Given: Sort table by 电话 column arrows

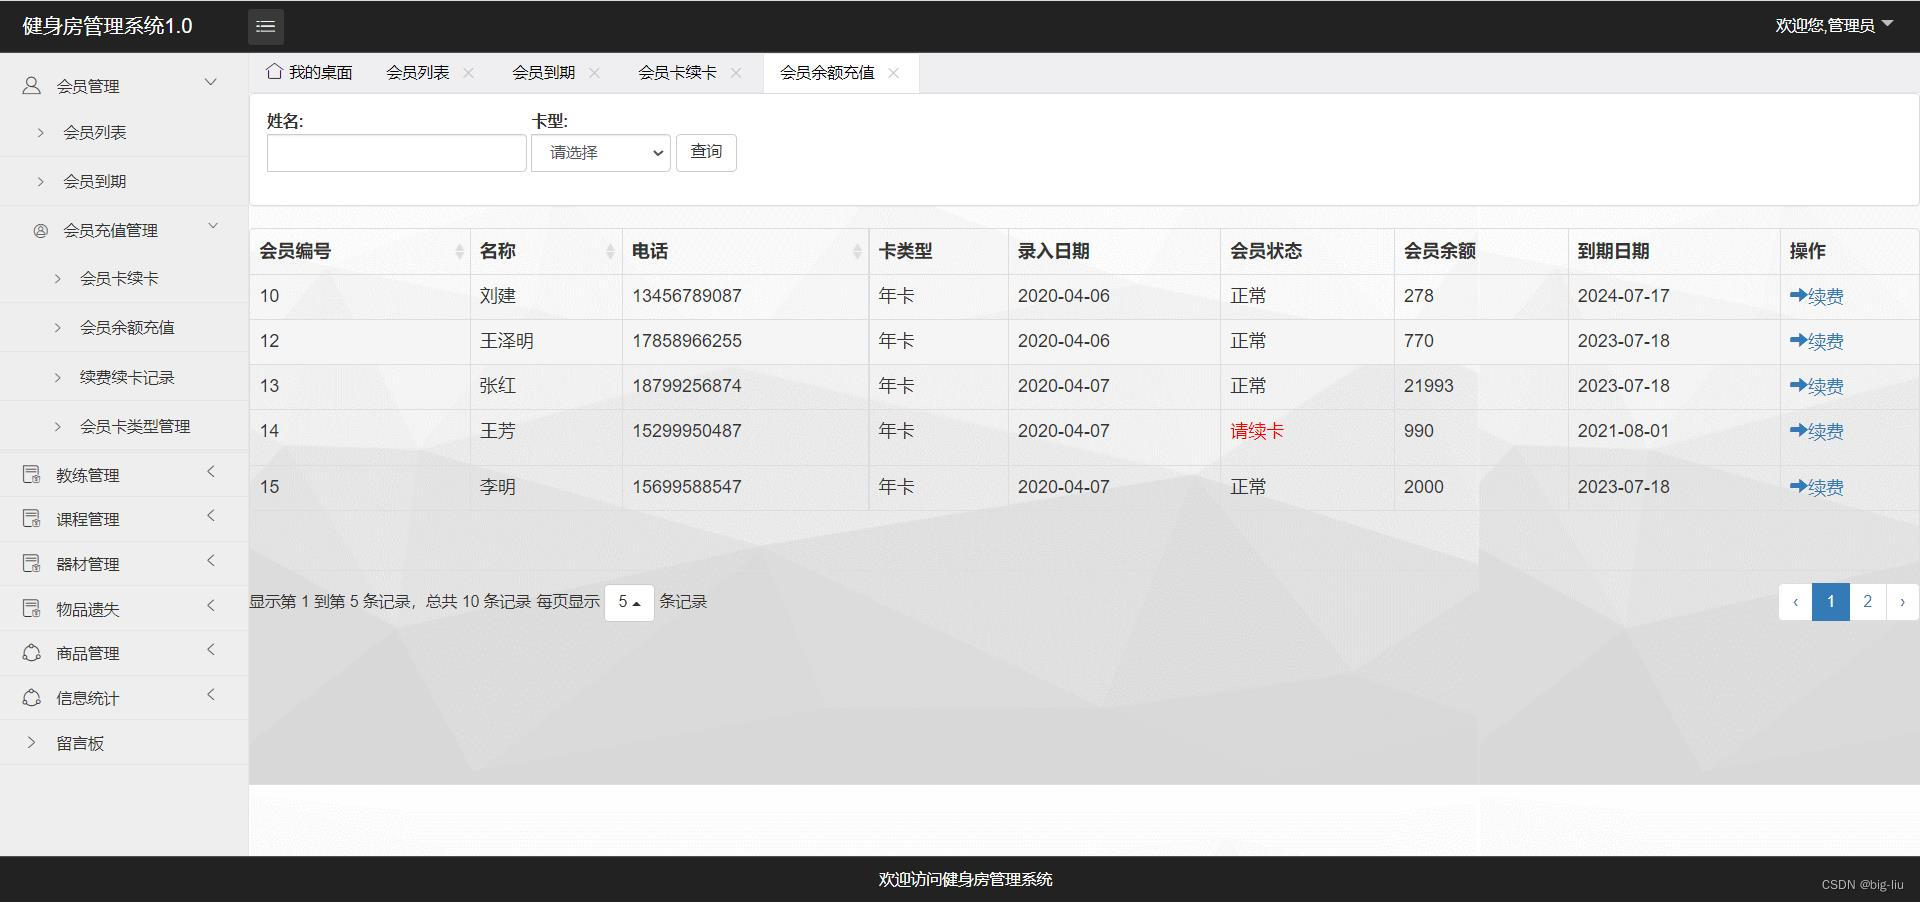Looking at the screenshot, I should point(857,252).
